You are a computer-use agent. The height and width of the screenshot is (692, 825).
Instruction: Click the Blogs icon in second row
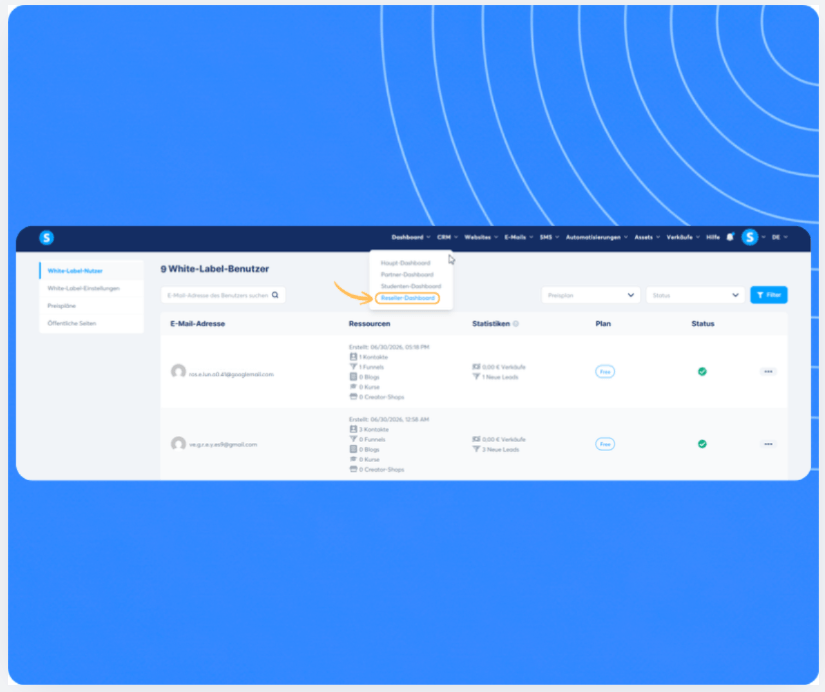coord(353,449)
